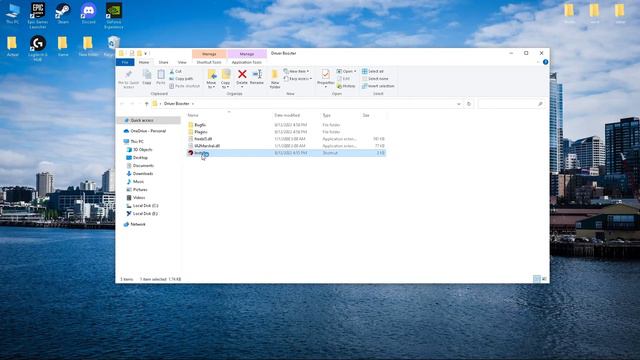Click History in the Open group

tap(346, 86)
